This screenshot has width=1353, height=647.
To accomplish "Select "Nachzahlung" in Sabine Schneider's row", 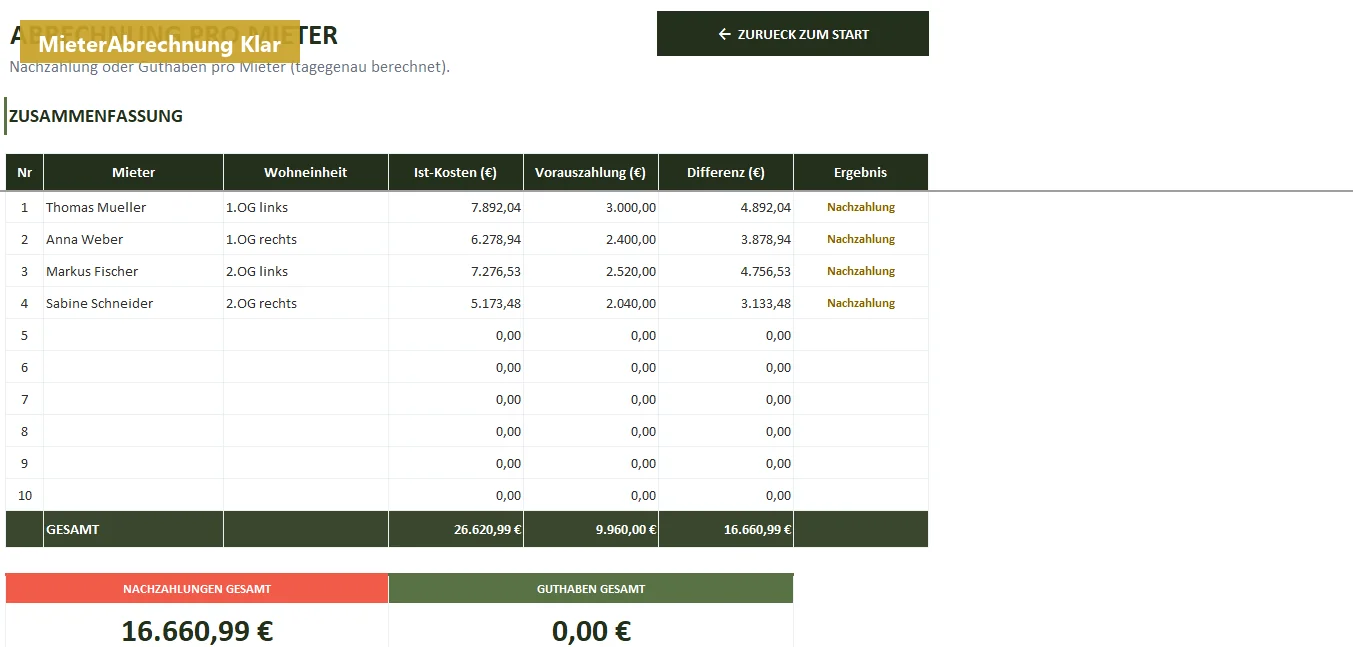I will click(861, 303).
